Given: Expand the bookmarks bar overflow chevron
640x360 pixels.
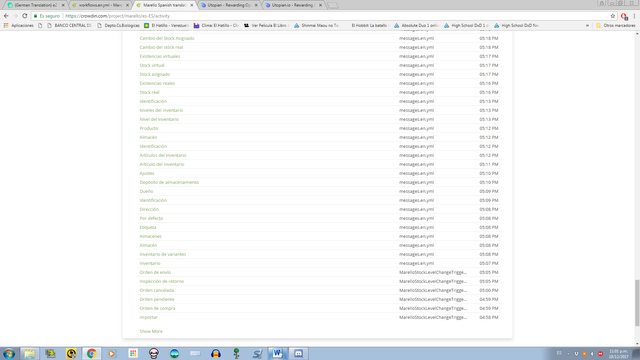Looking at the screenshot, I should tap(587, 25).
